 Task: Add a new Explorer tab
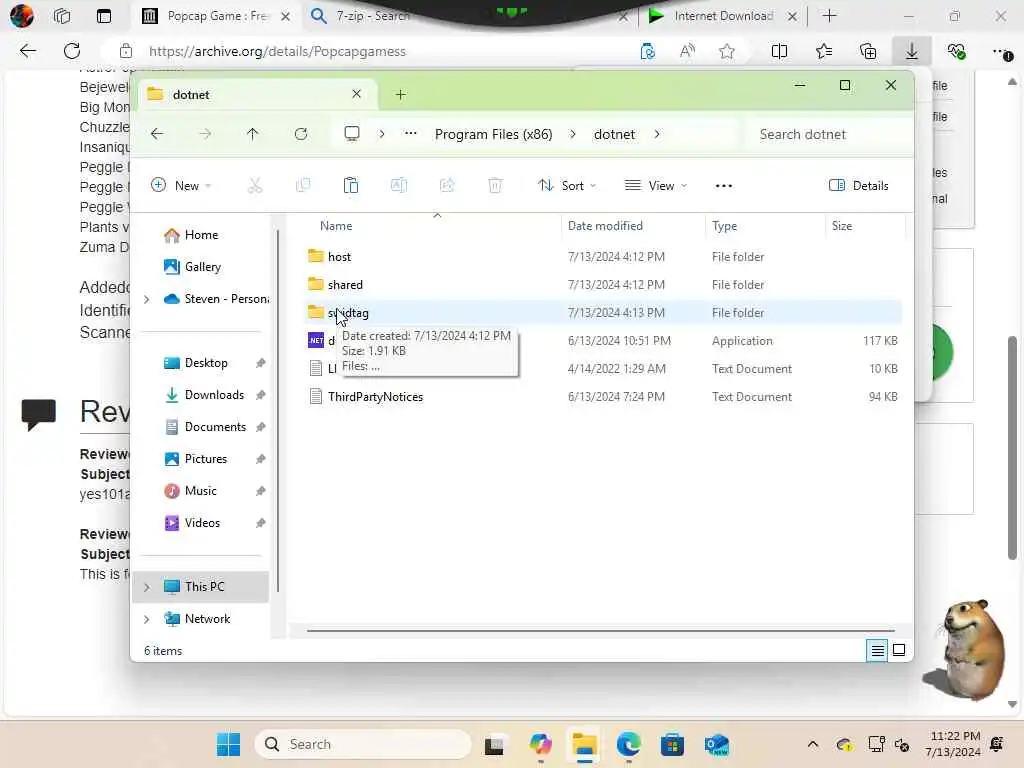pos(400,95)
